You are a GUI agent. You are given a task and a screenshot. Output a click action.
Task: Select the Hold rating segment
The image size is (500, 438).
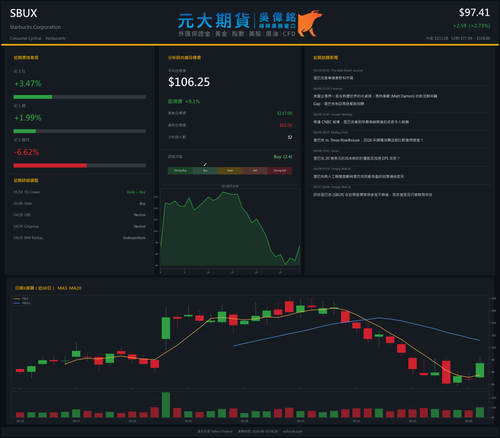point(230,171)
